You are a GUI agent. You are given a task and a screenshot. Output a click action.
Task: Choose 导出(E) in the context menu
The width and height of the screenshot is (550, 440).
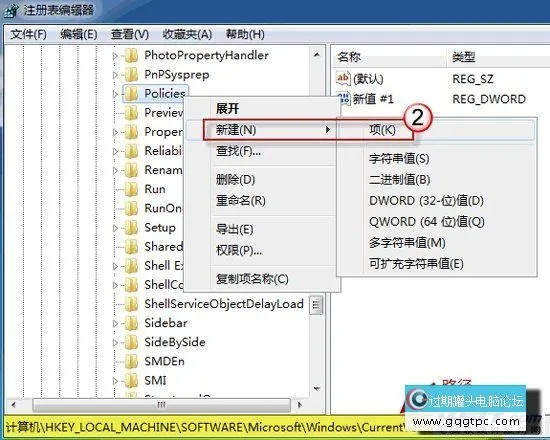(261, 229)
